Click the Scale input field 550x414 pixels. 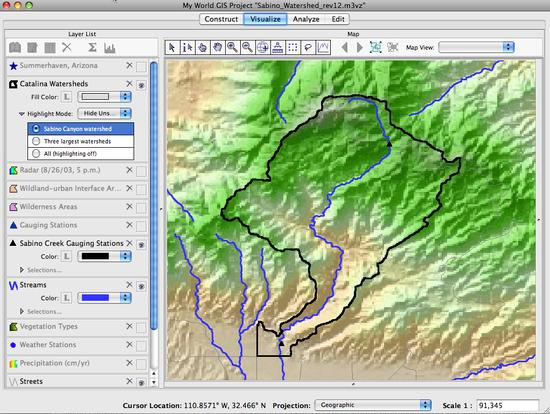pyautogui.click(x=507, y=405)
